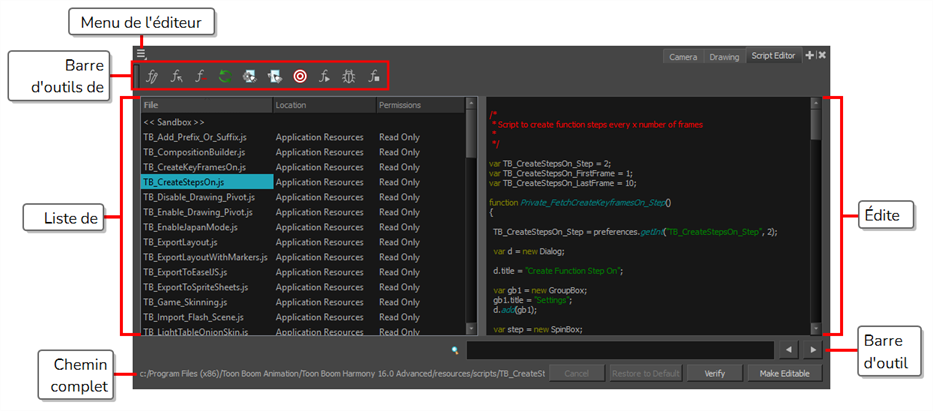
Task: Click the Make Editable button
Action: pos(785,374)
